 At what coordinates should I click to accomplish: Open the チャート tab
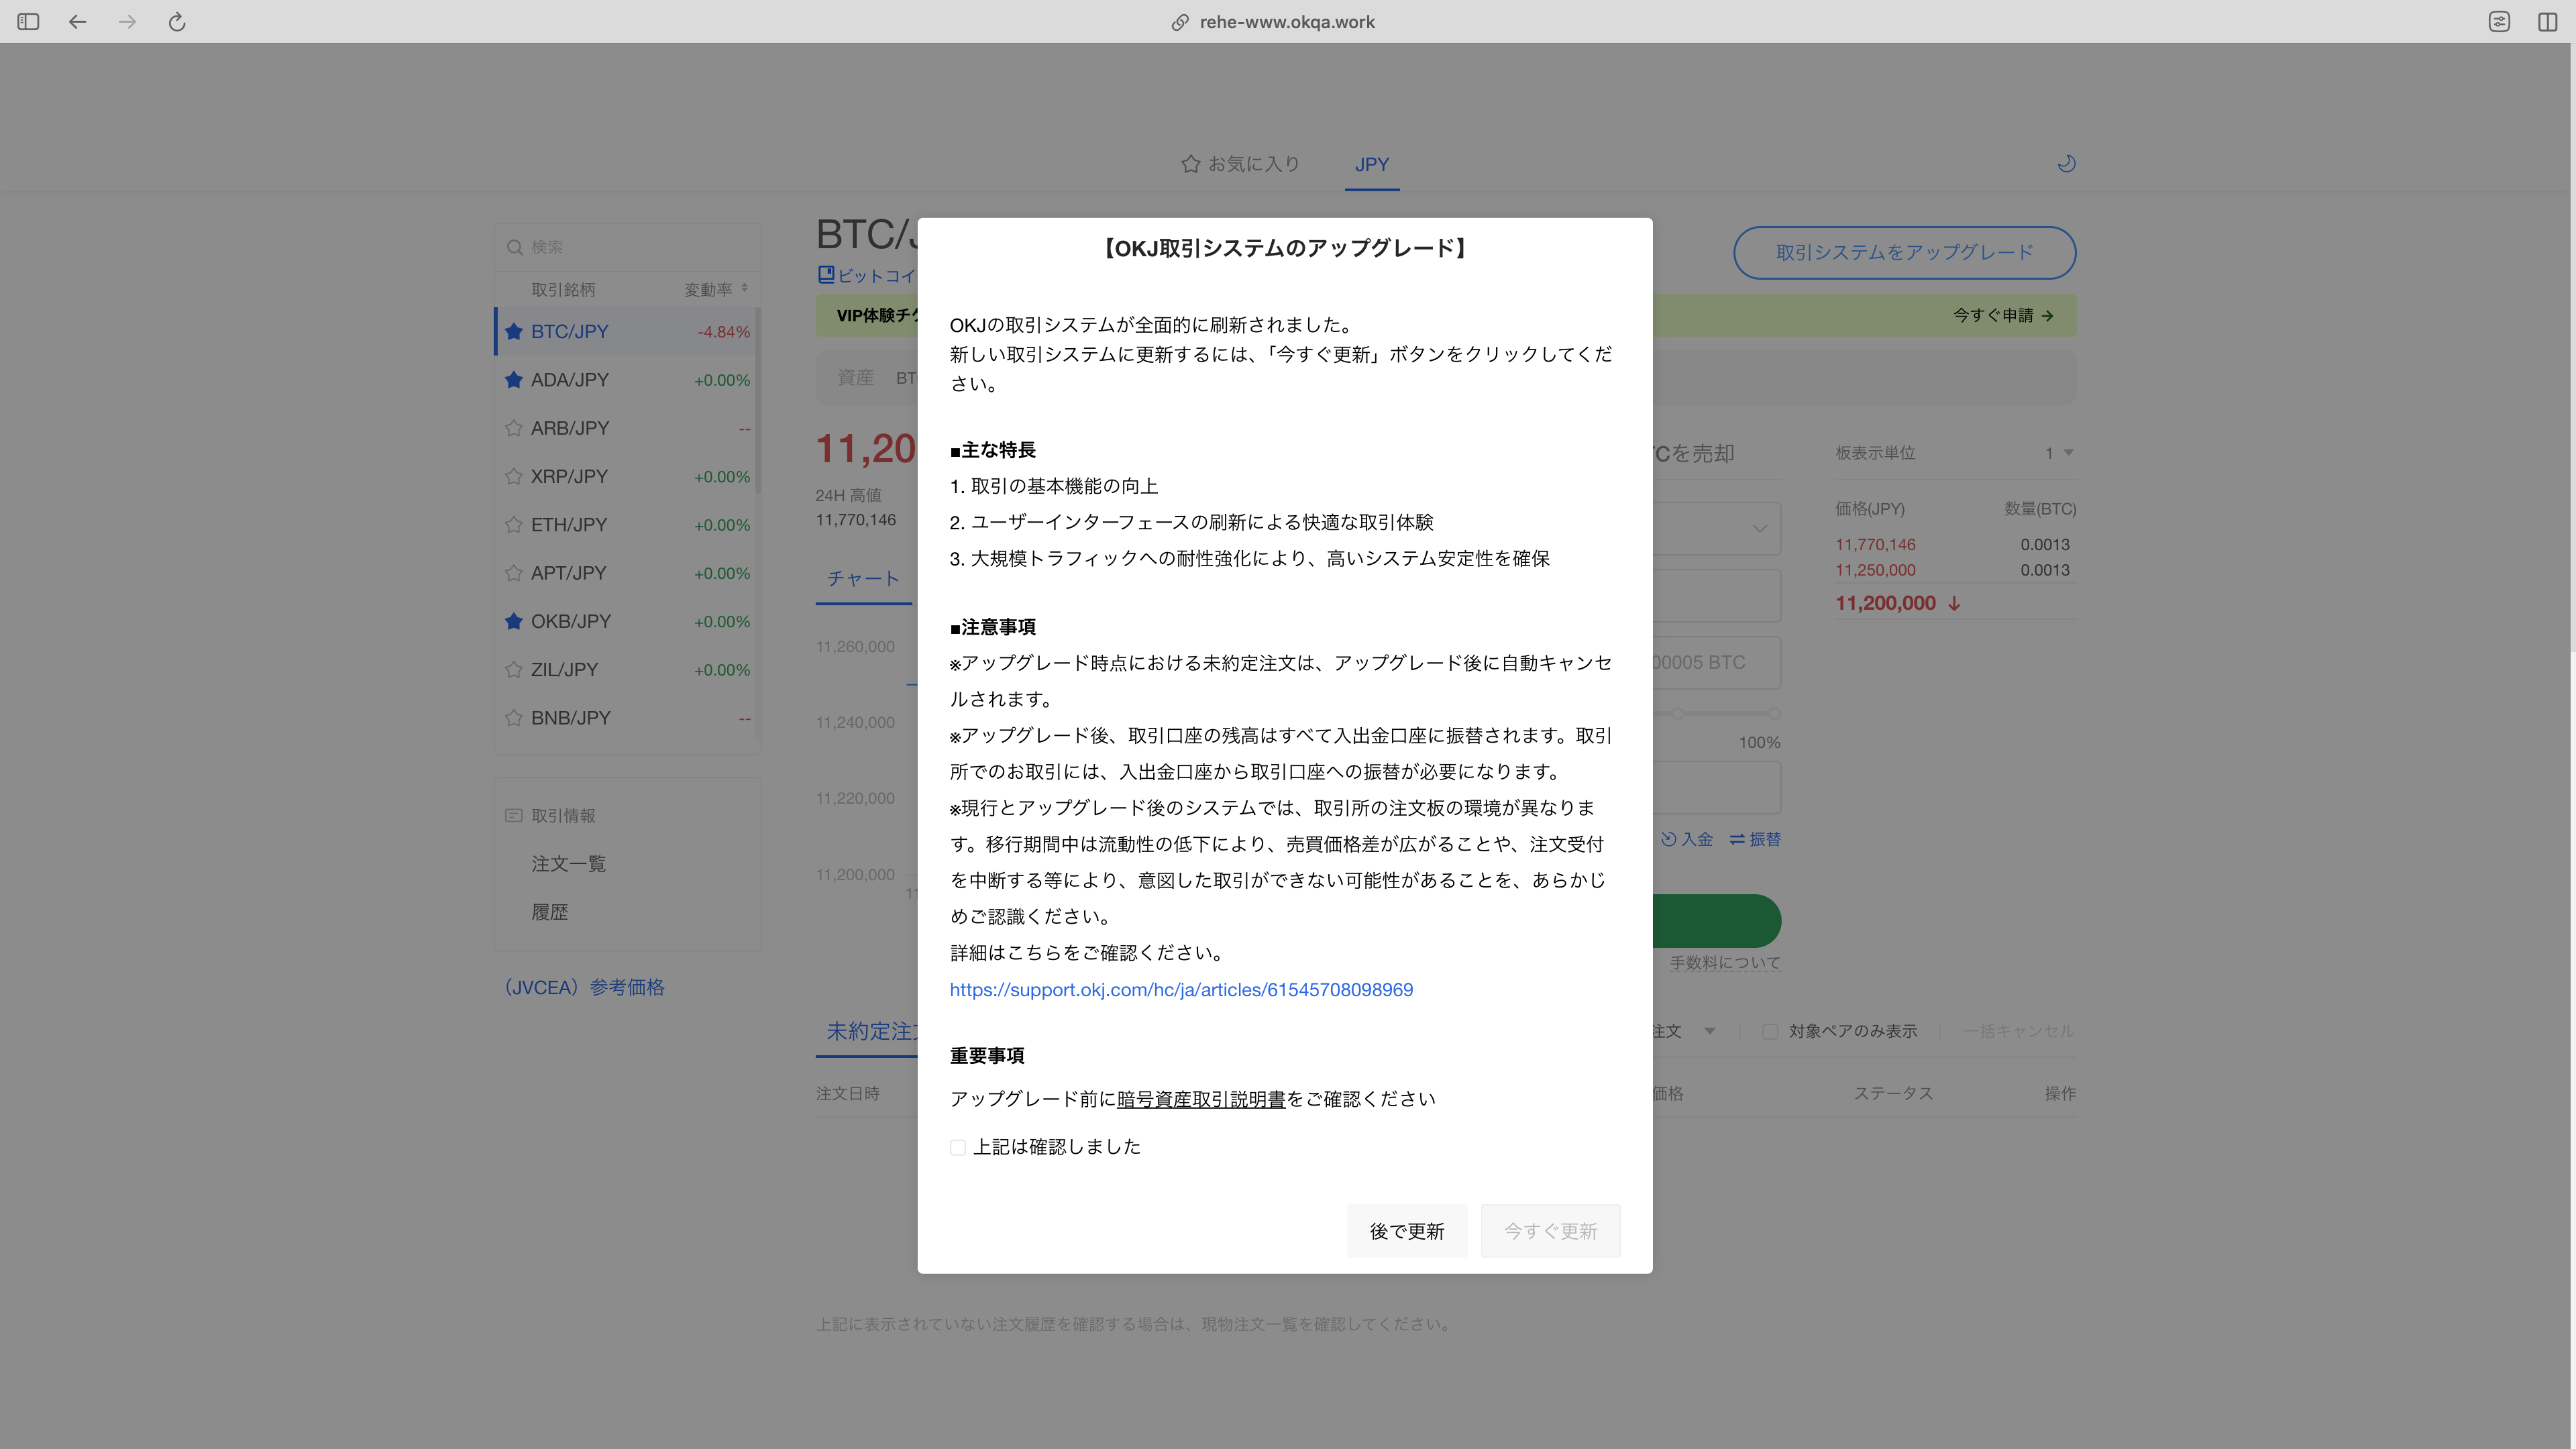[x=863, y=578]
